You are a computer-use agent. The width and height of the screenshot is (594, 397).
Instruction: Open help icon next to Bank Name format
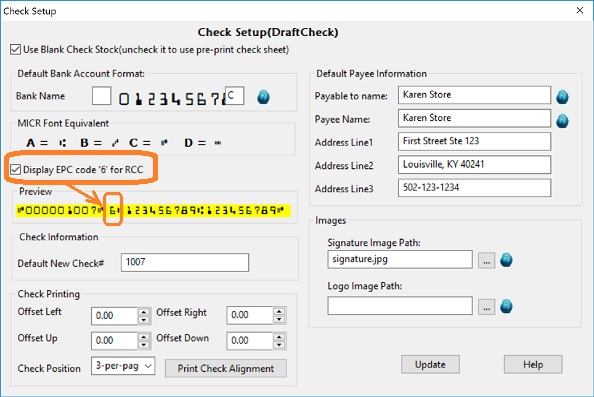point(263,97)
